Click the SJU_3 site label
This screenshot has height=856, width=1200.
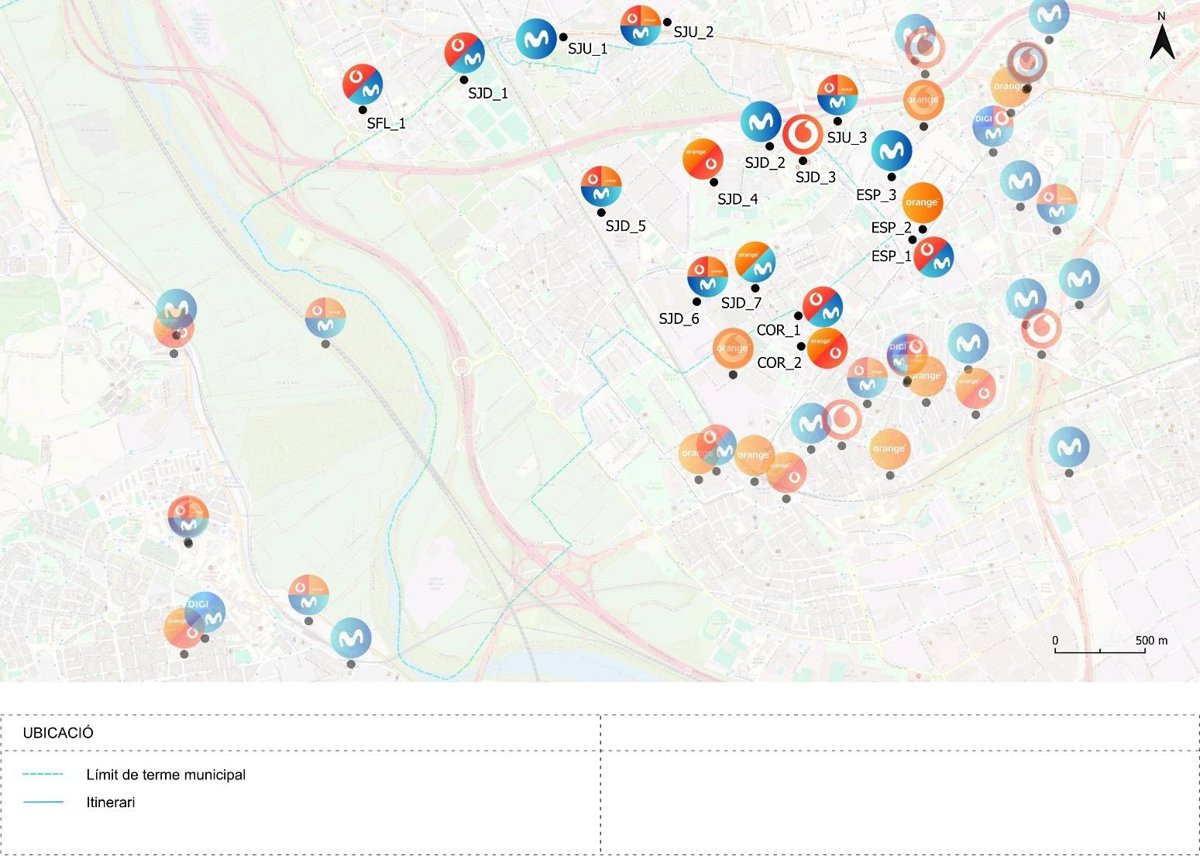pyautogui.click(x=847, y=138)
